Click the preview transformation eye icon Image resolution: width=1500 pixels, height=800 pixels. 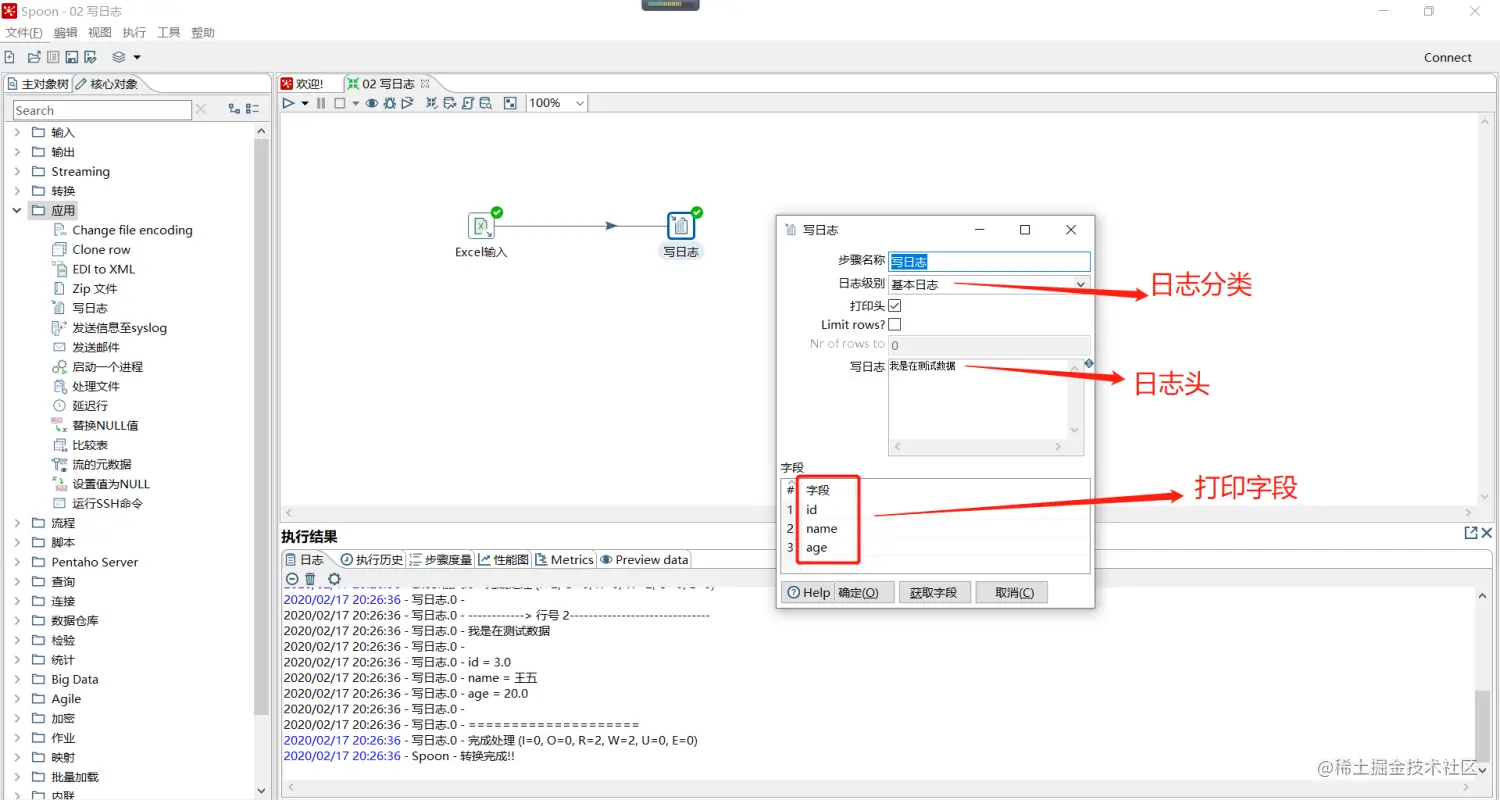click(x=372, y=103)
